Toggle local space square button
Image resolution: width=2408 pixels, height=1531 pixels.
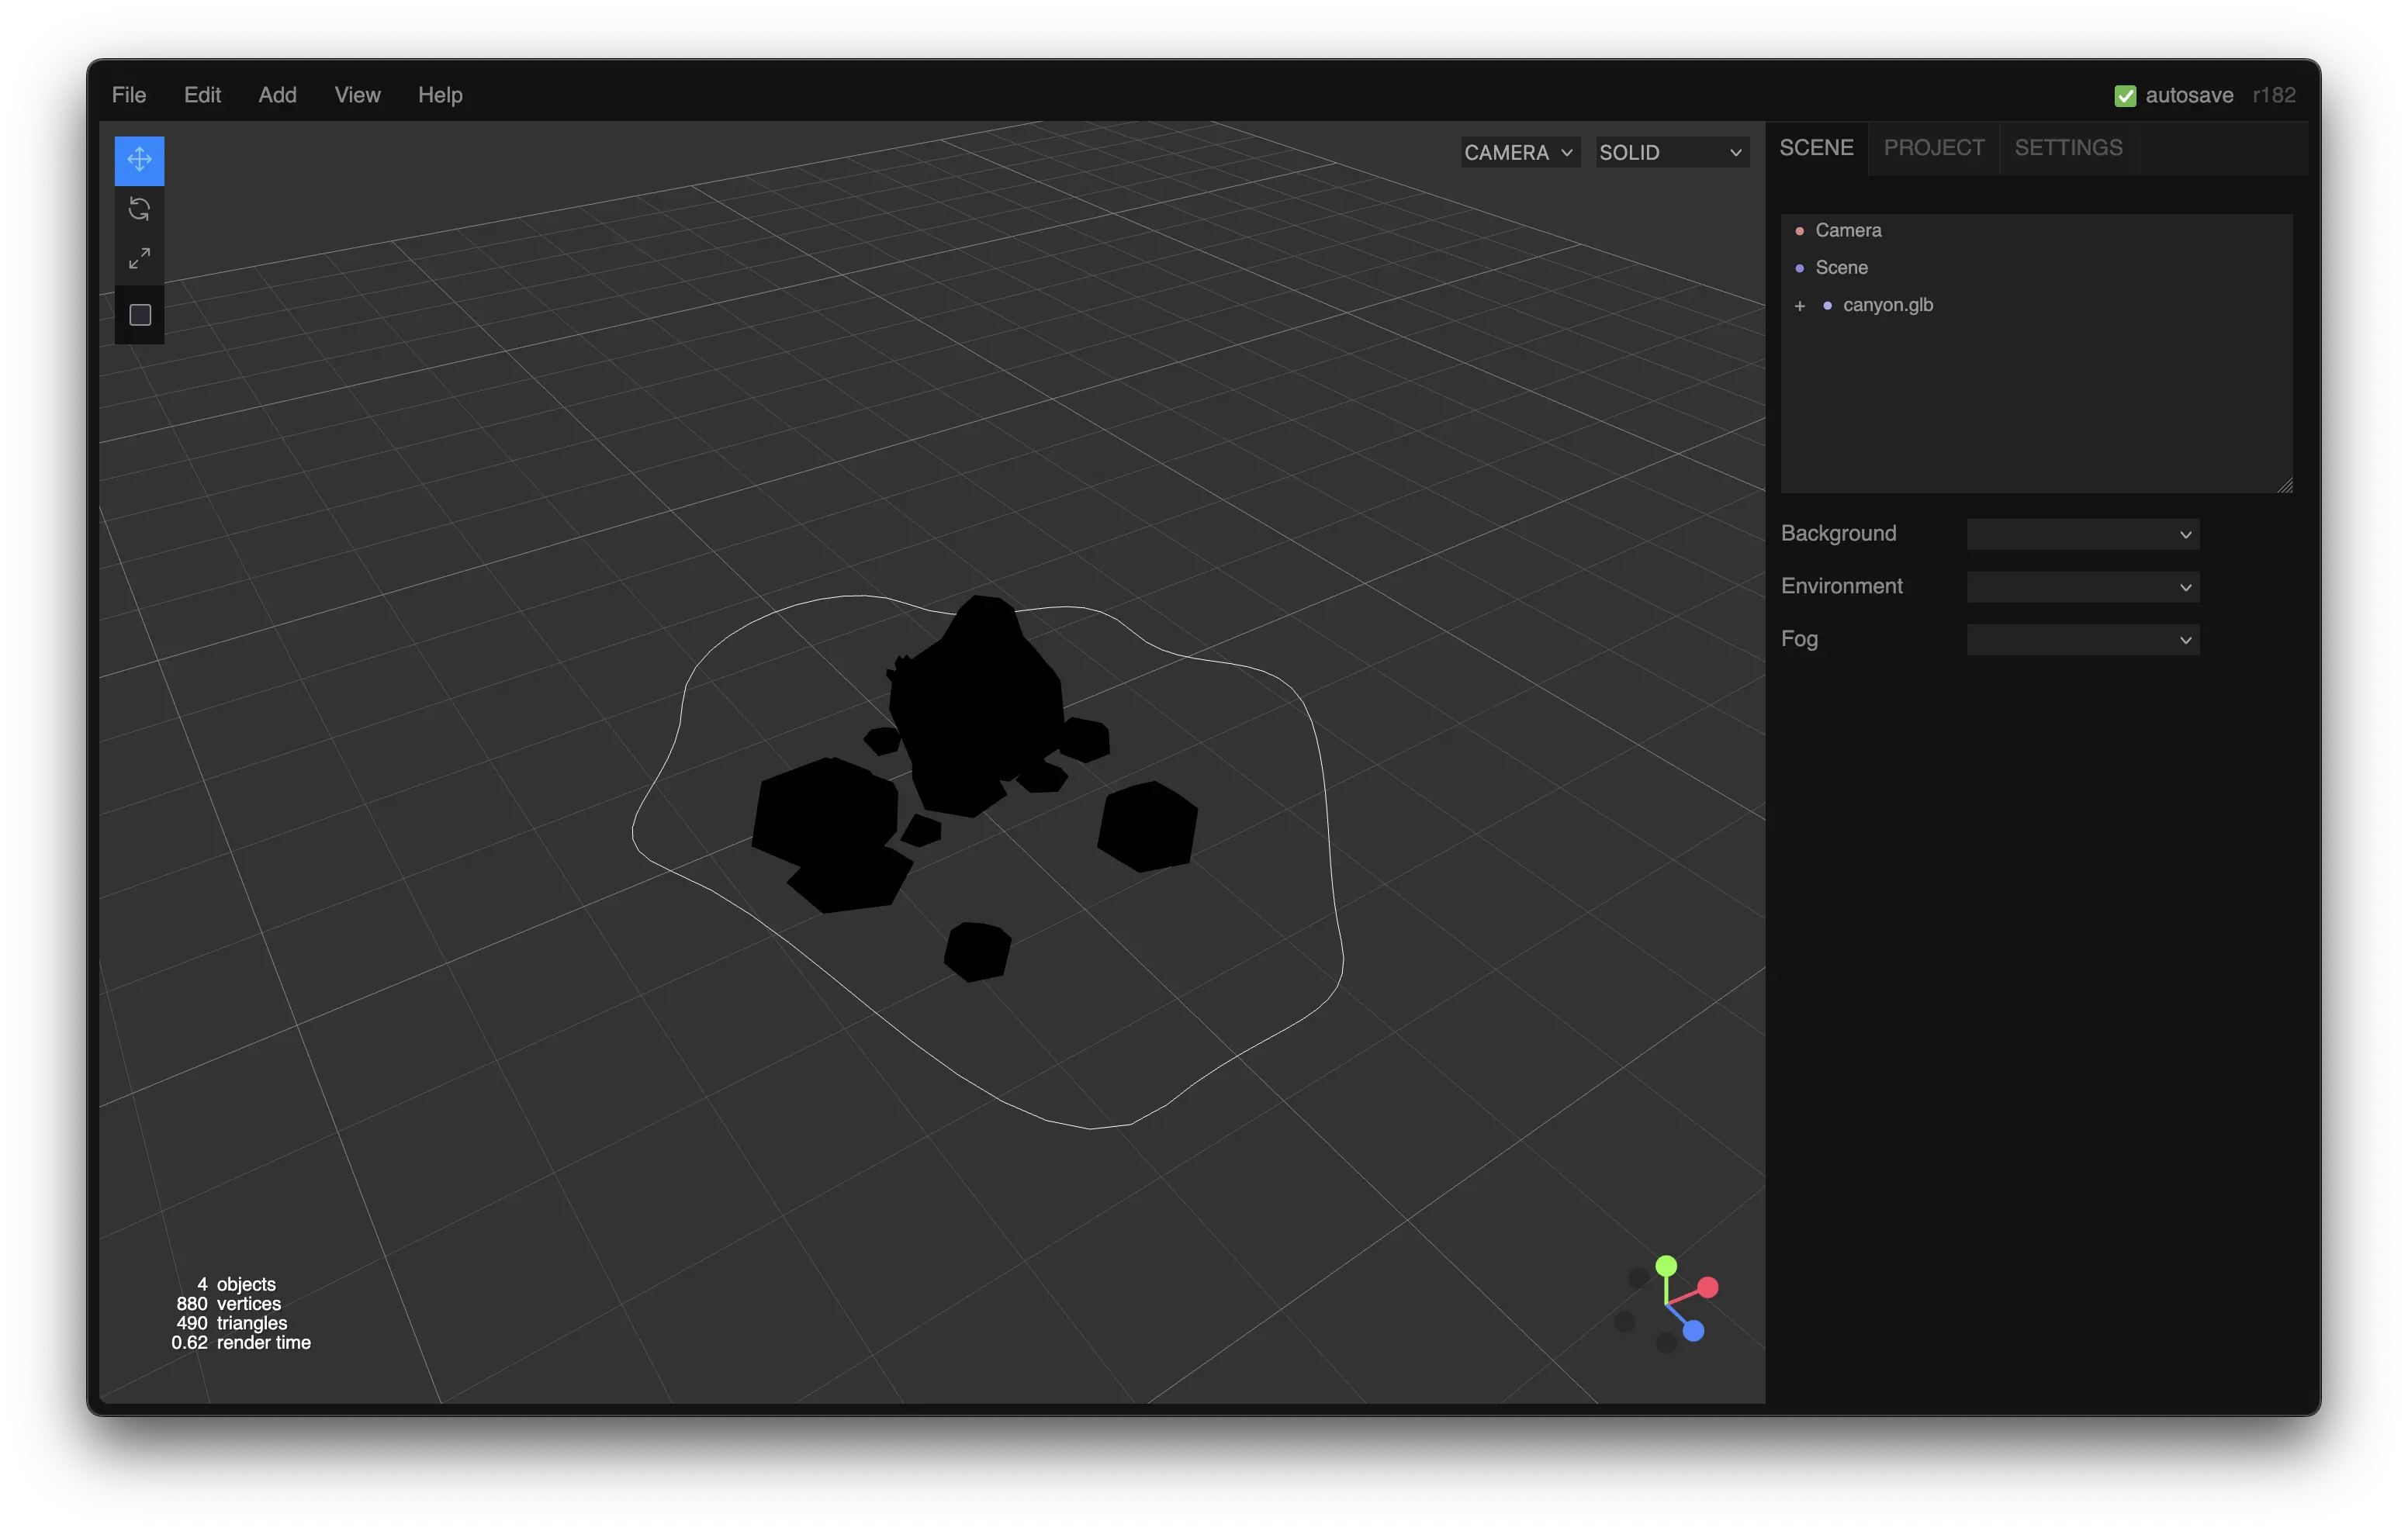click(140, 315)
